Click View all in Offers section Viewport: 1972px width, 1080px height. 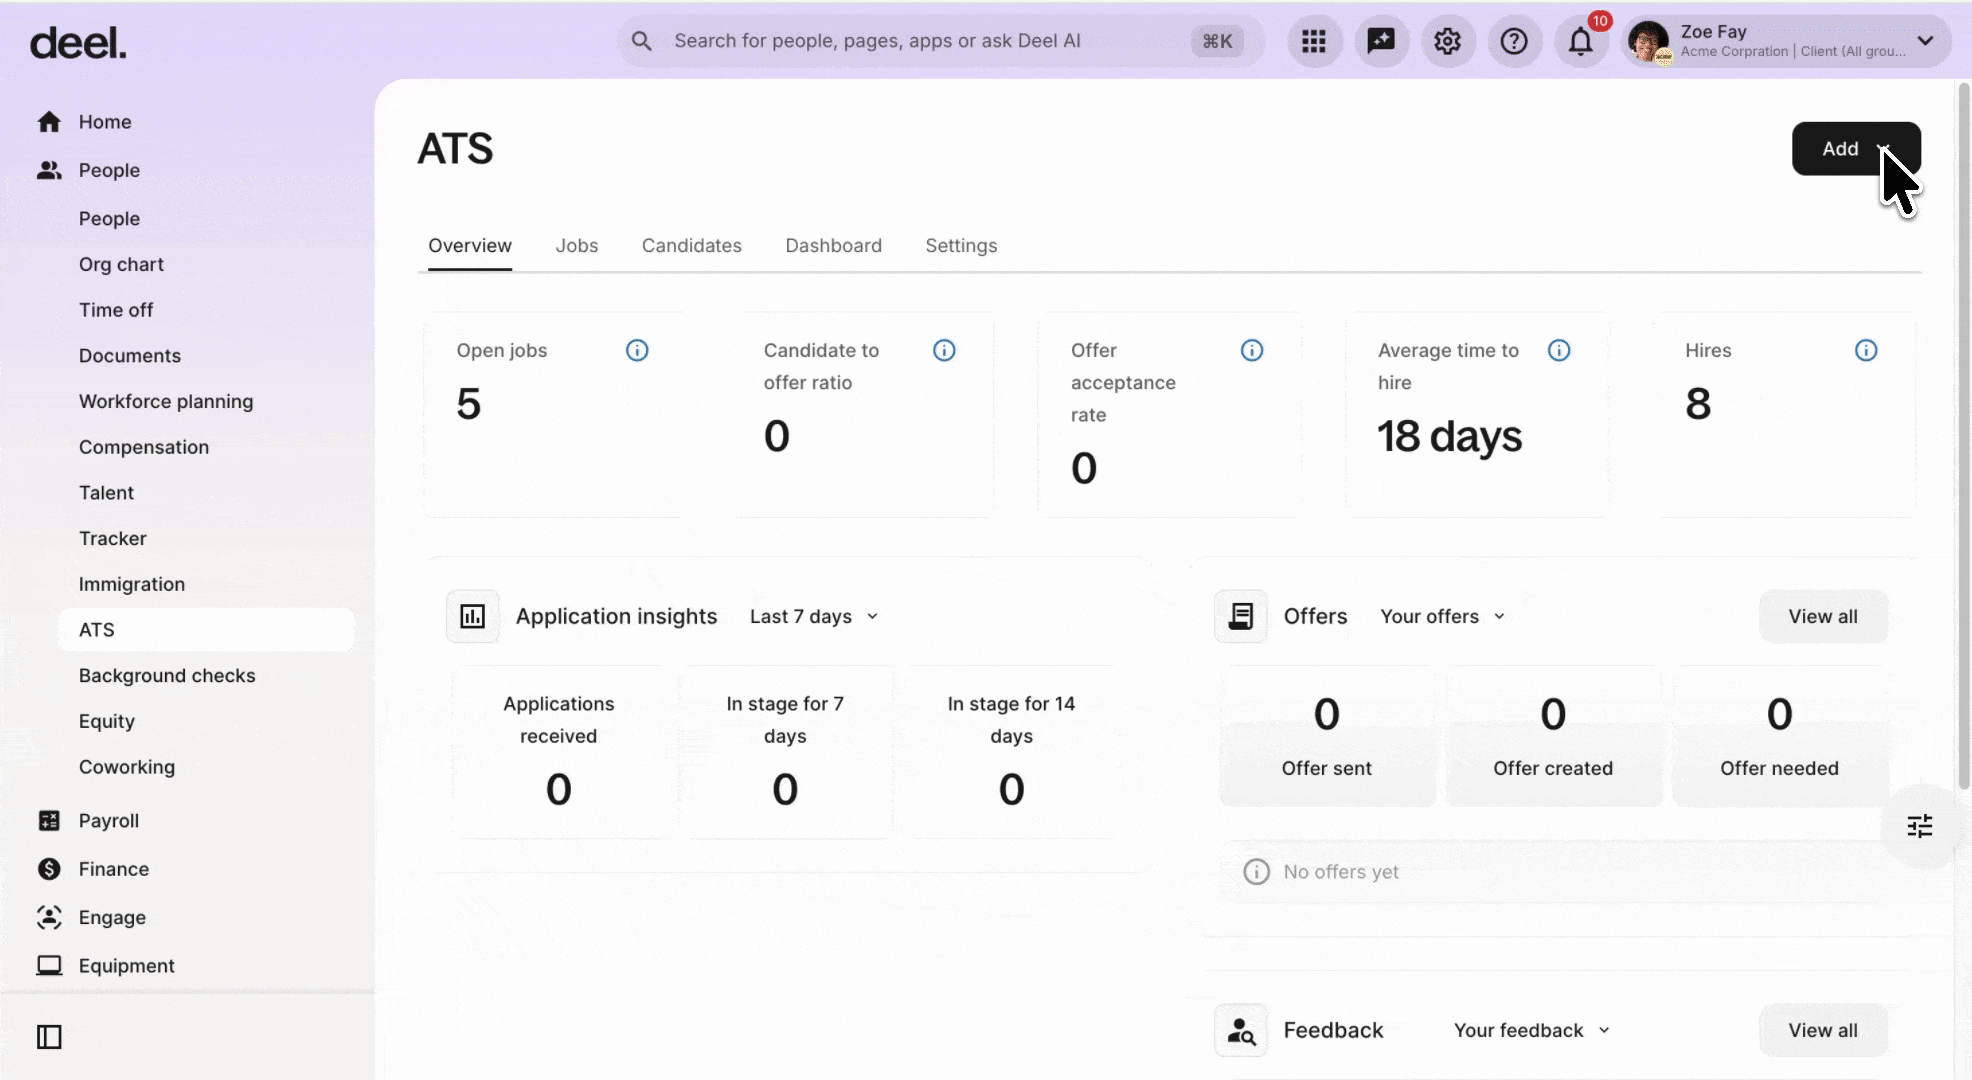(1822, 616)
